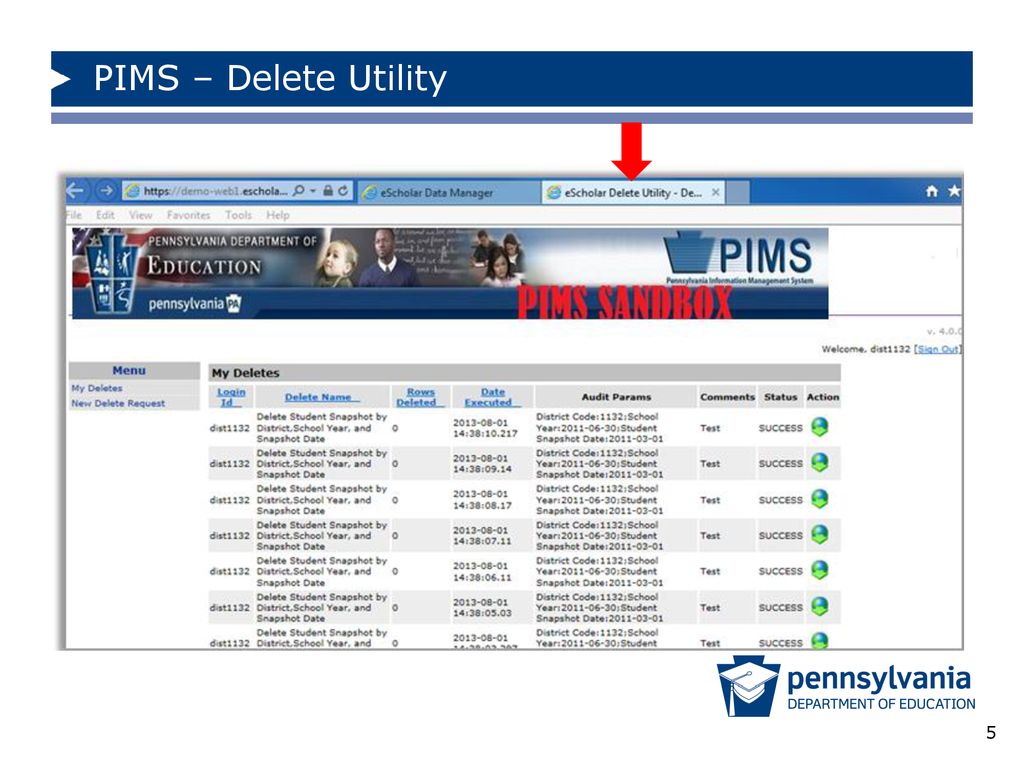Click audit params in 14:38:05.03 row

point(600,607)
